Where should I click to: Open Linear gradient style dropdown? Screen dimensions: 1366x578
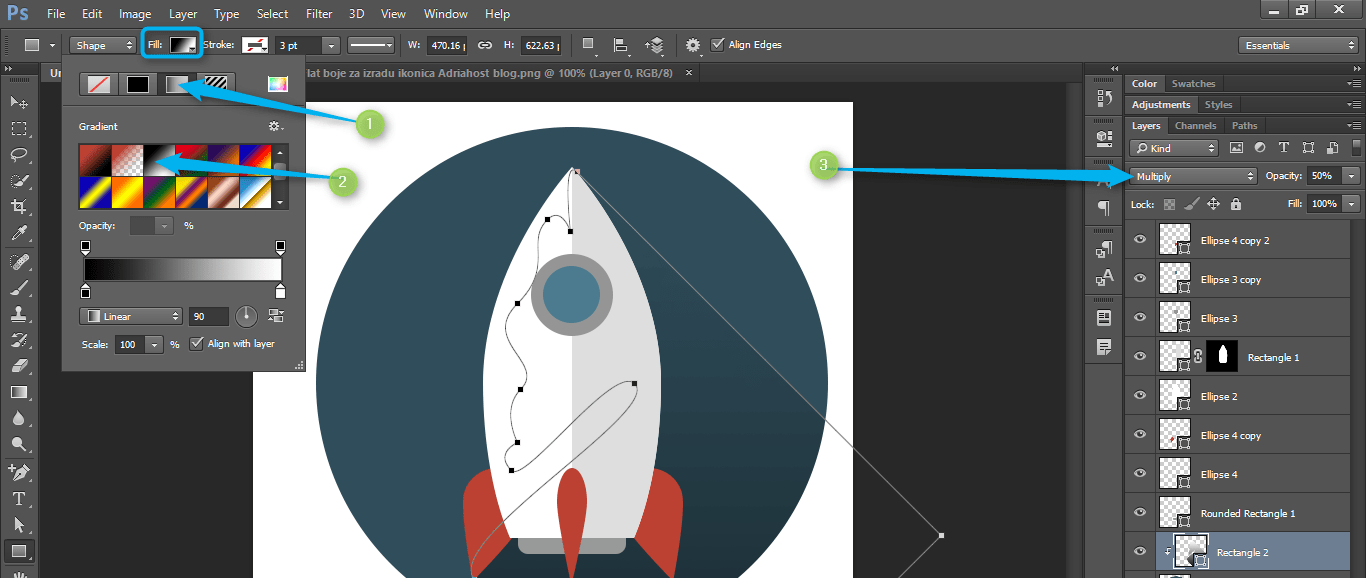pos(131,316)
